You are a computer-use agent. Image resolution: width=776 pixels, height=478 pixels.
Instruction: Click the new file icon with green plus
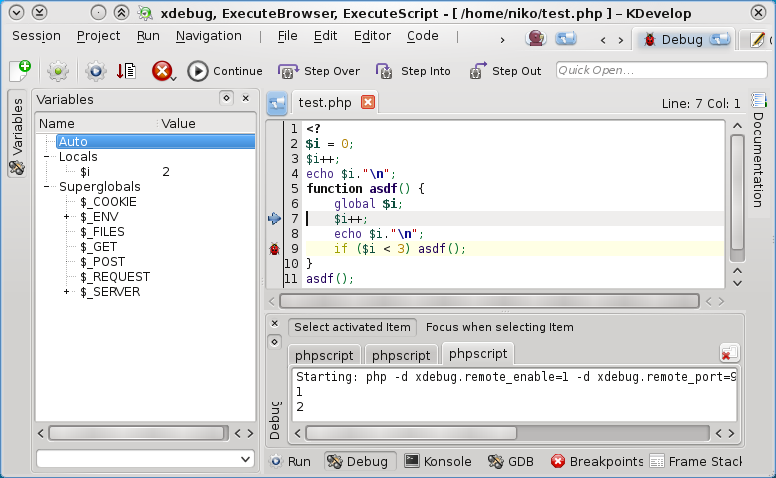pos(20,71)
